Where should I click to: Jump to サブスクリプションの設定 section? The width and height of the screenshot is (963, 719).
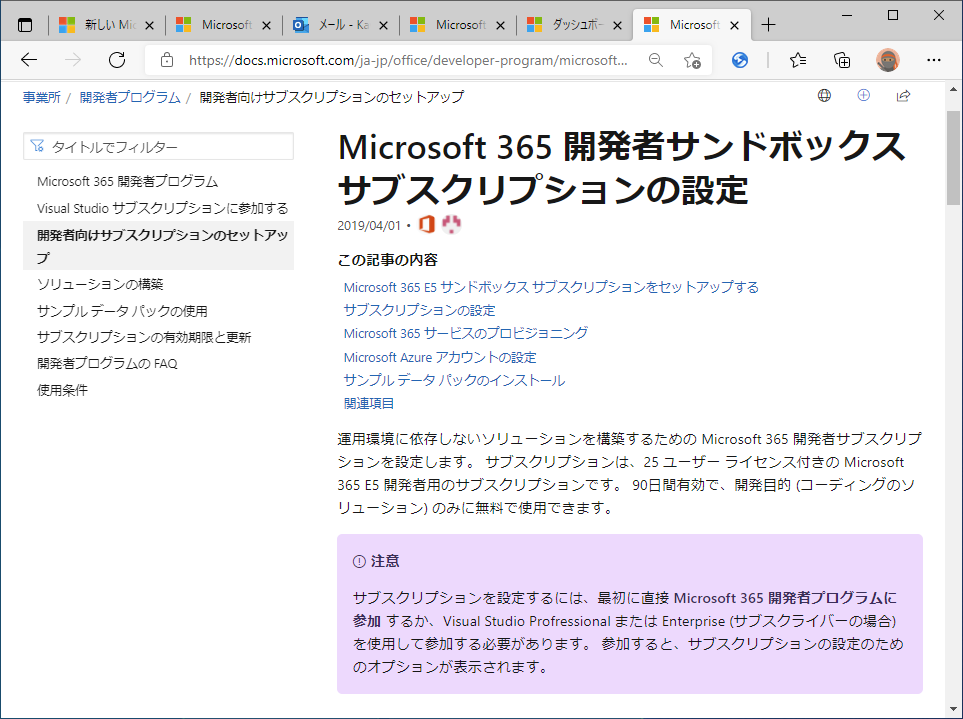click(419, 310)
